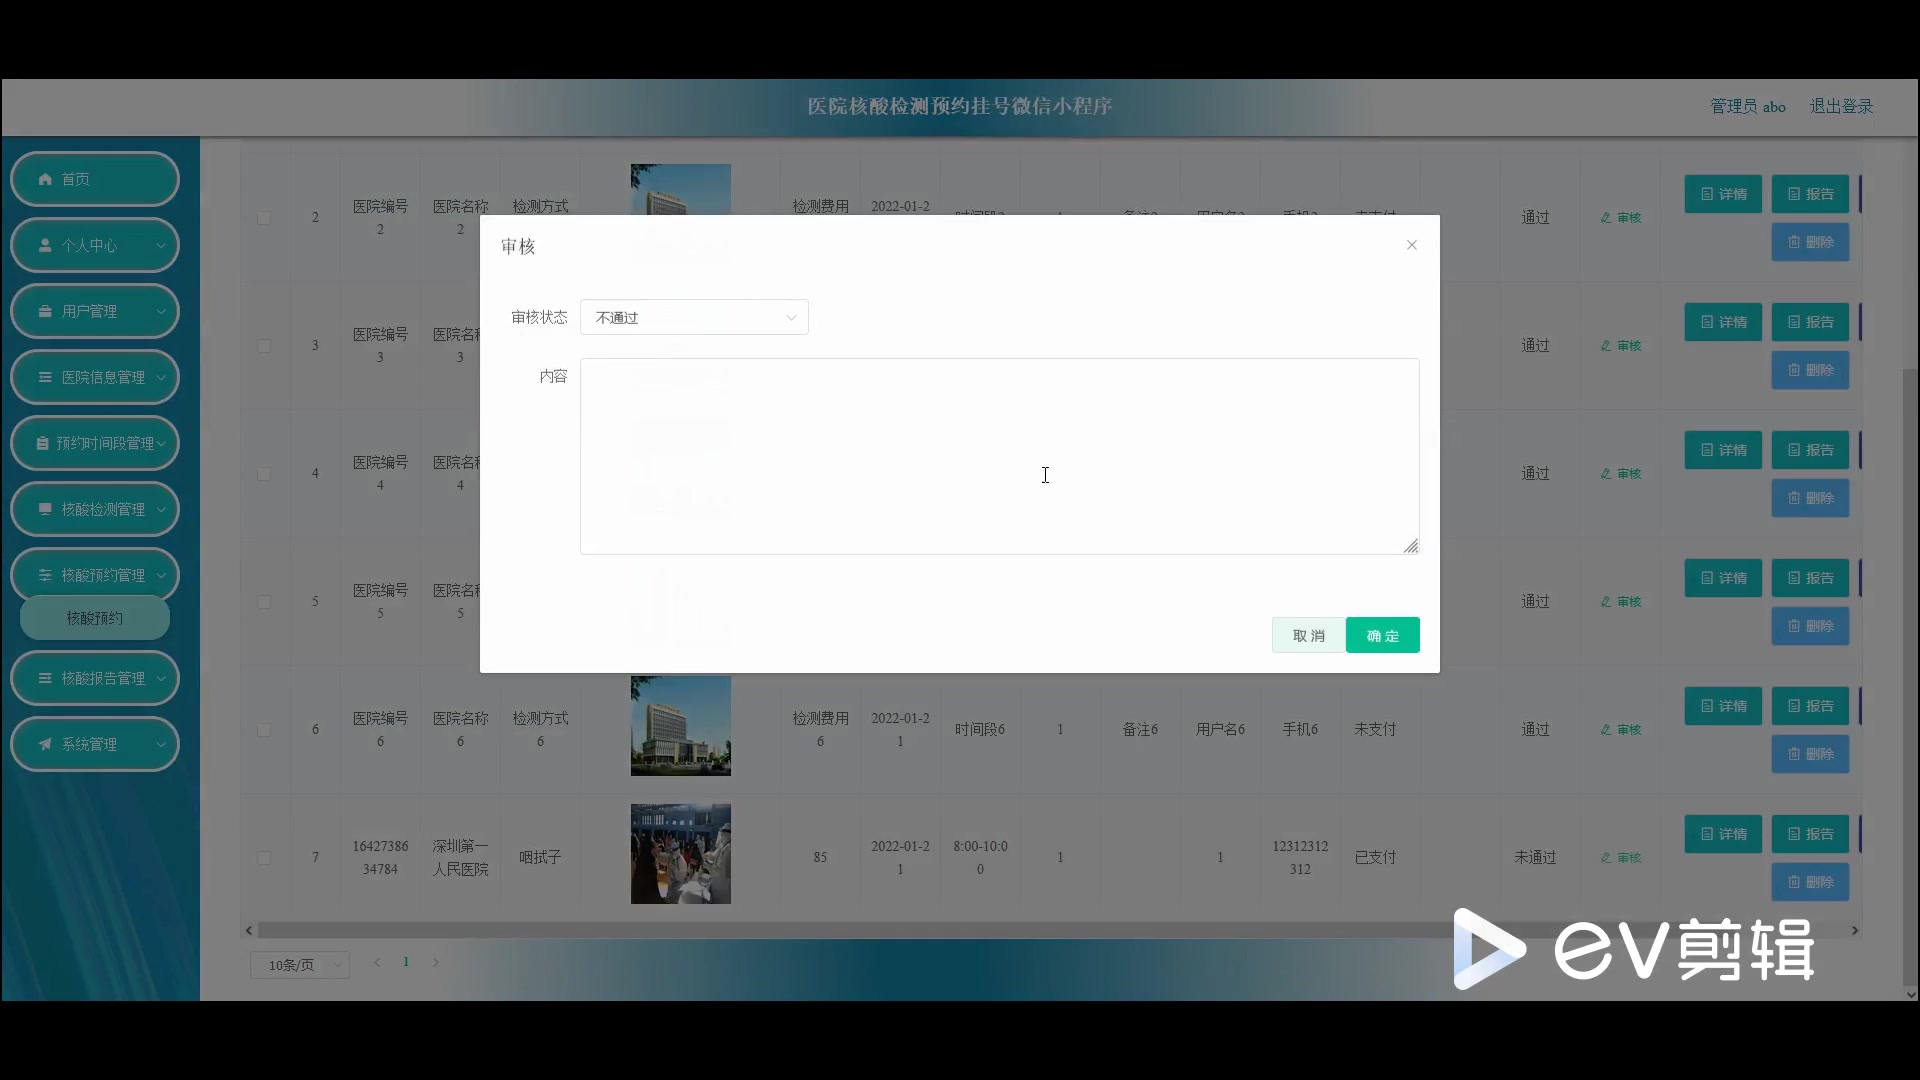The image size is (1920, 1080).
Task: Click the paper-plane icon in 系统管理
Action: coord(45,744)
